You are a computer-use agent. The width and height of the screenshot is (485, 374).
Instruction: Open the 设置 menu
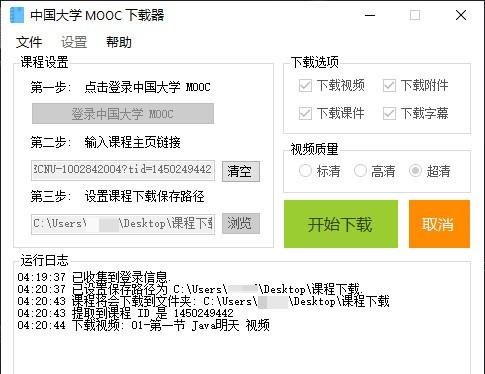pyautogui.click(x=74, y=42)
